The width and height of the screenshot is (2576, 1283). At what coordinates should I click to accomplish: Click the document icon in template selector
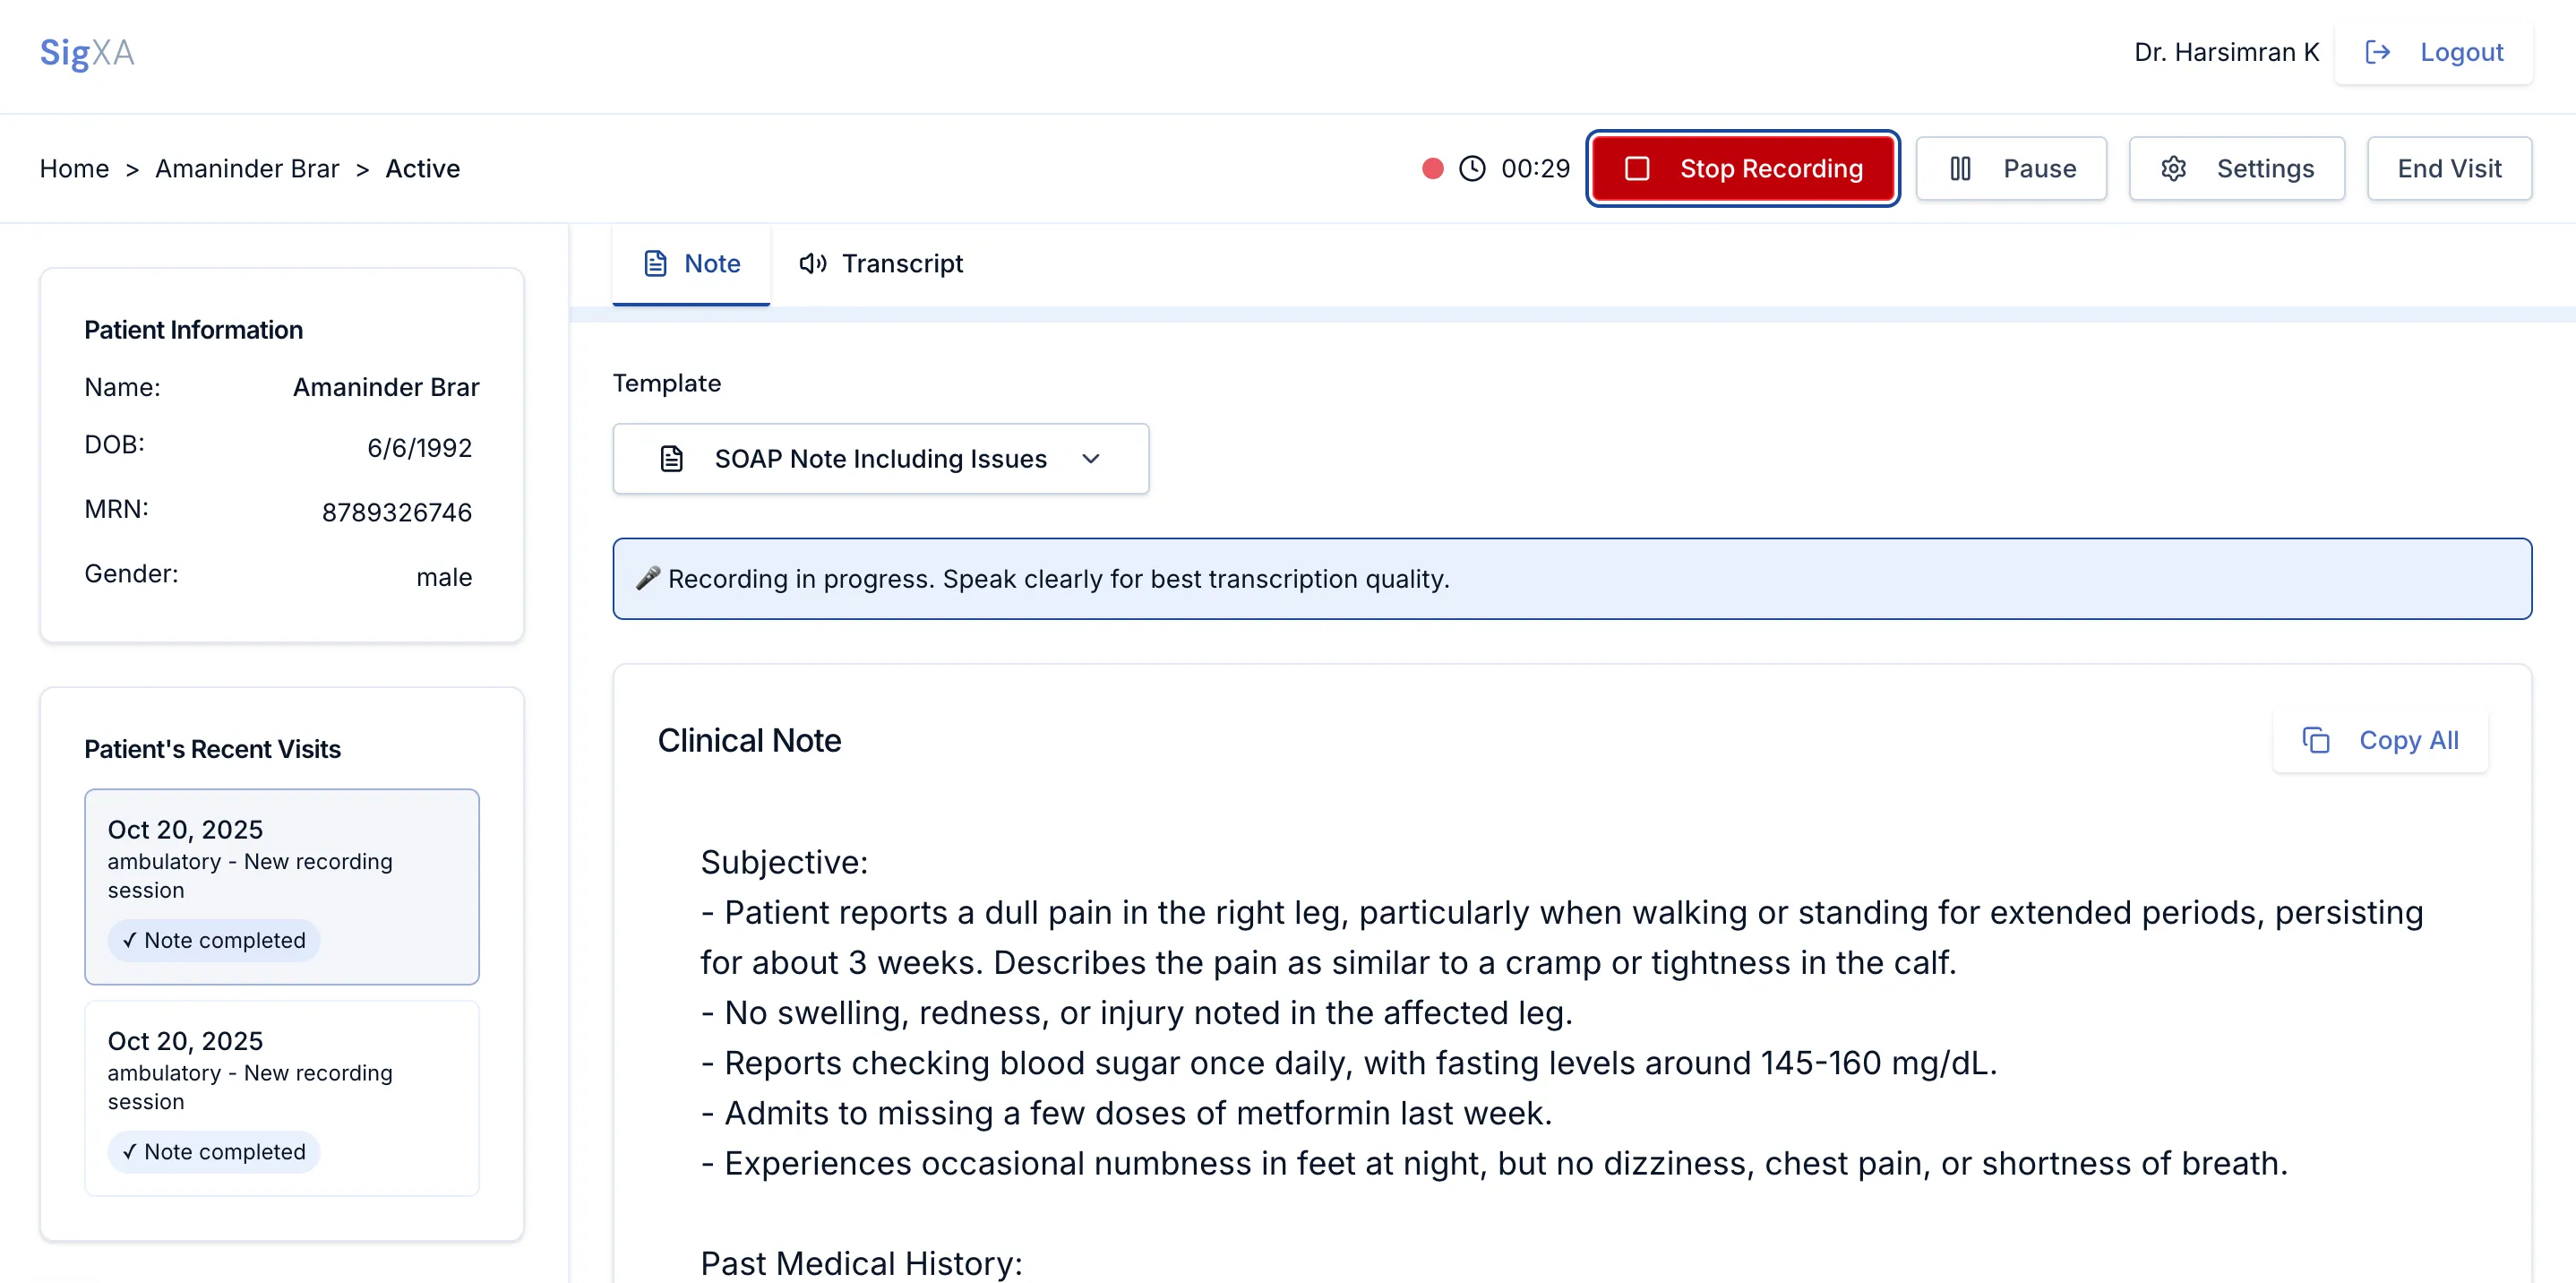coord(672,459)
